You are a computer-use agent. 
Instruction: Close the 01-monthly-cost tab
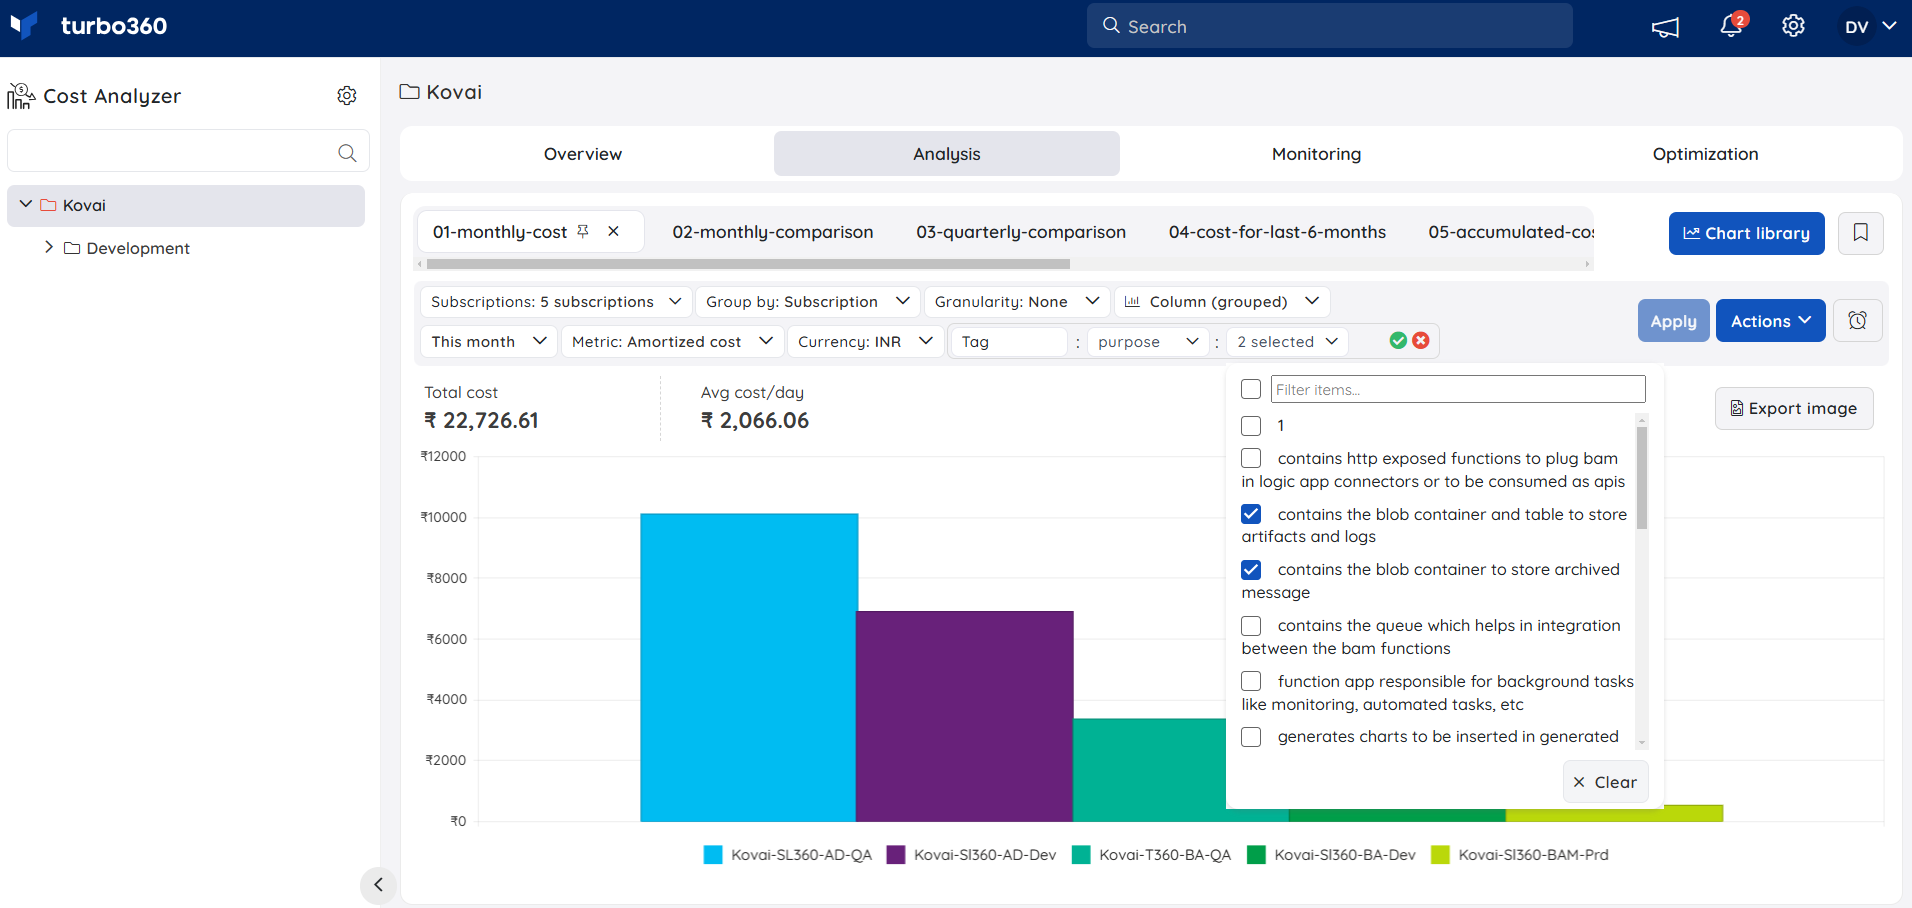click(x=613, y=231)
